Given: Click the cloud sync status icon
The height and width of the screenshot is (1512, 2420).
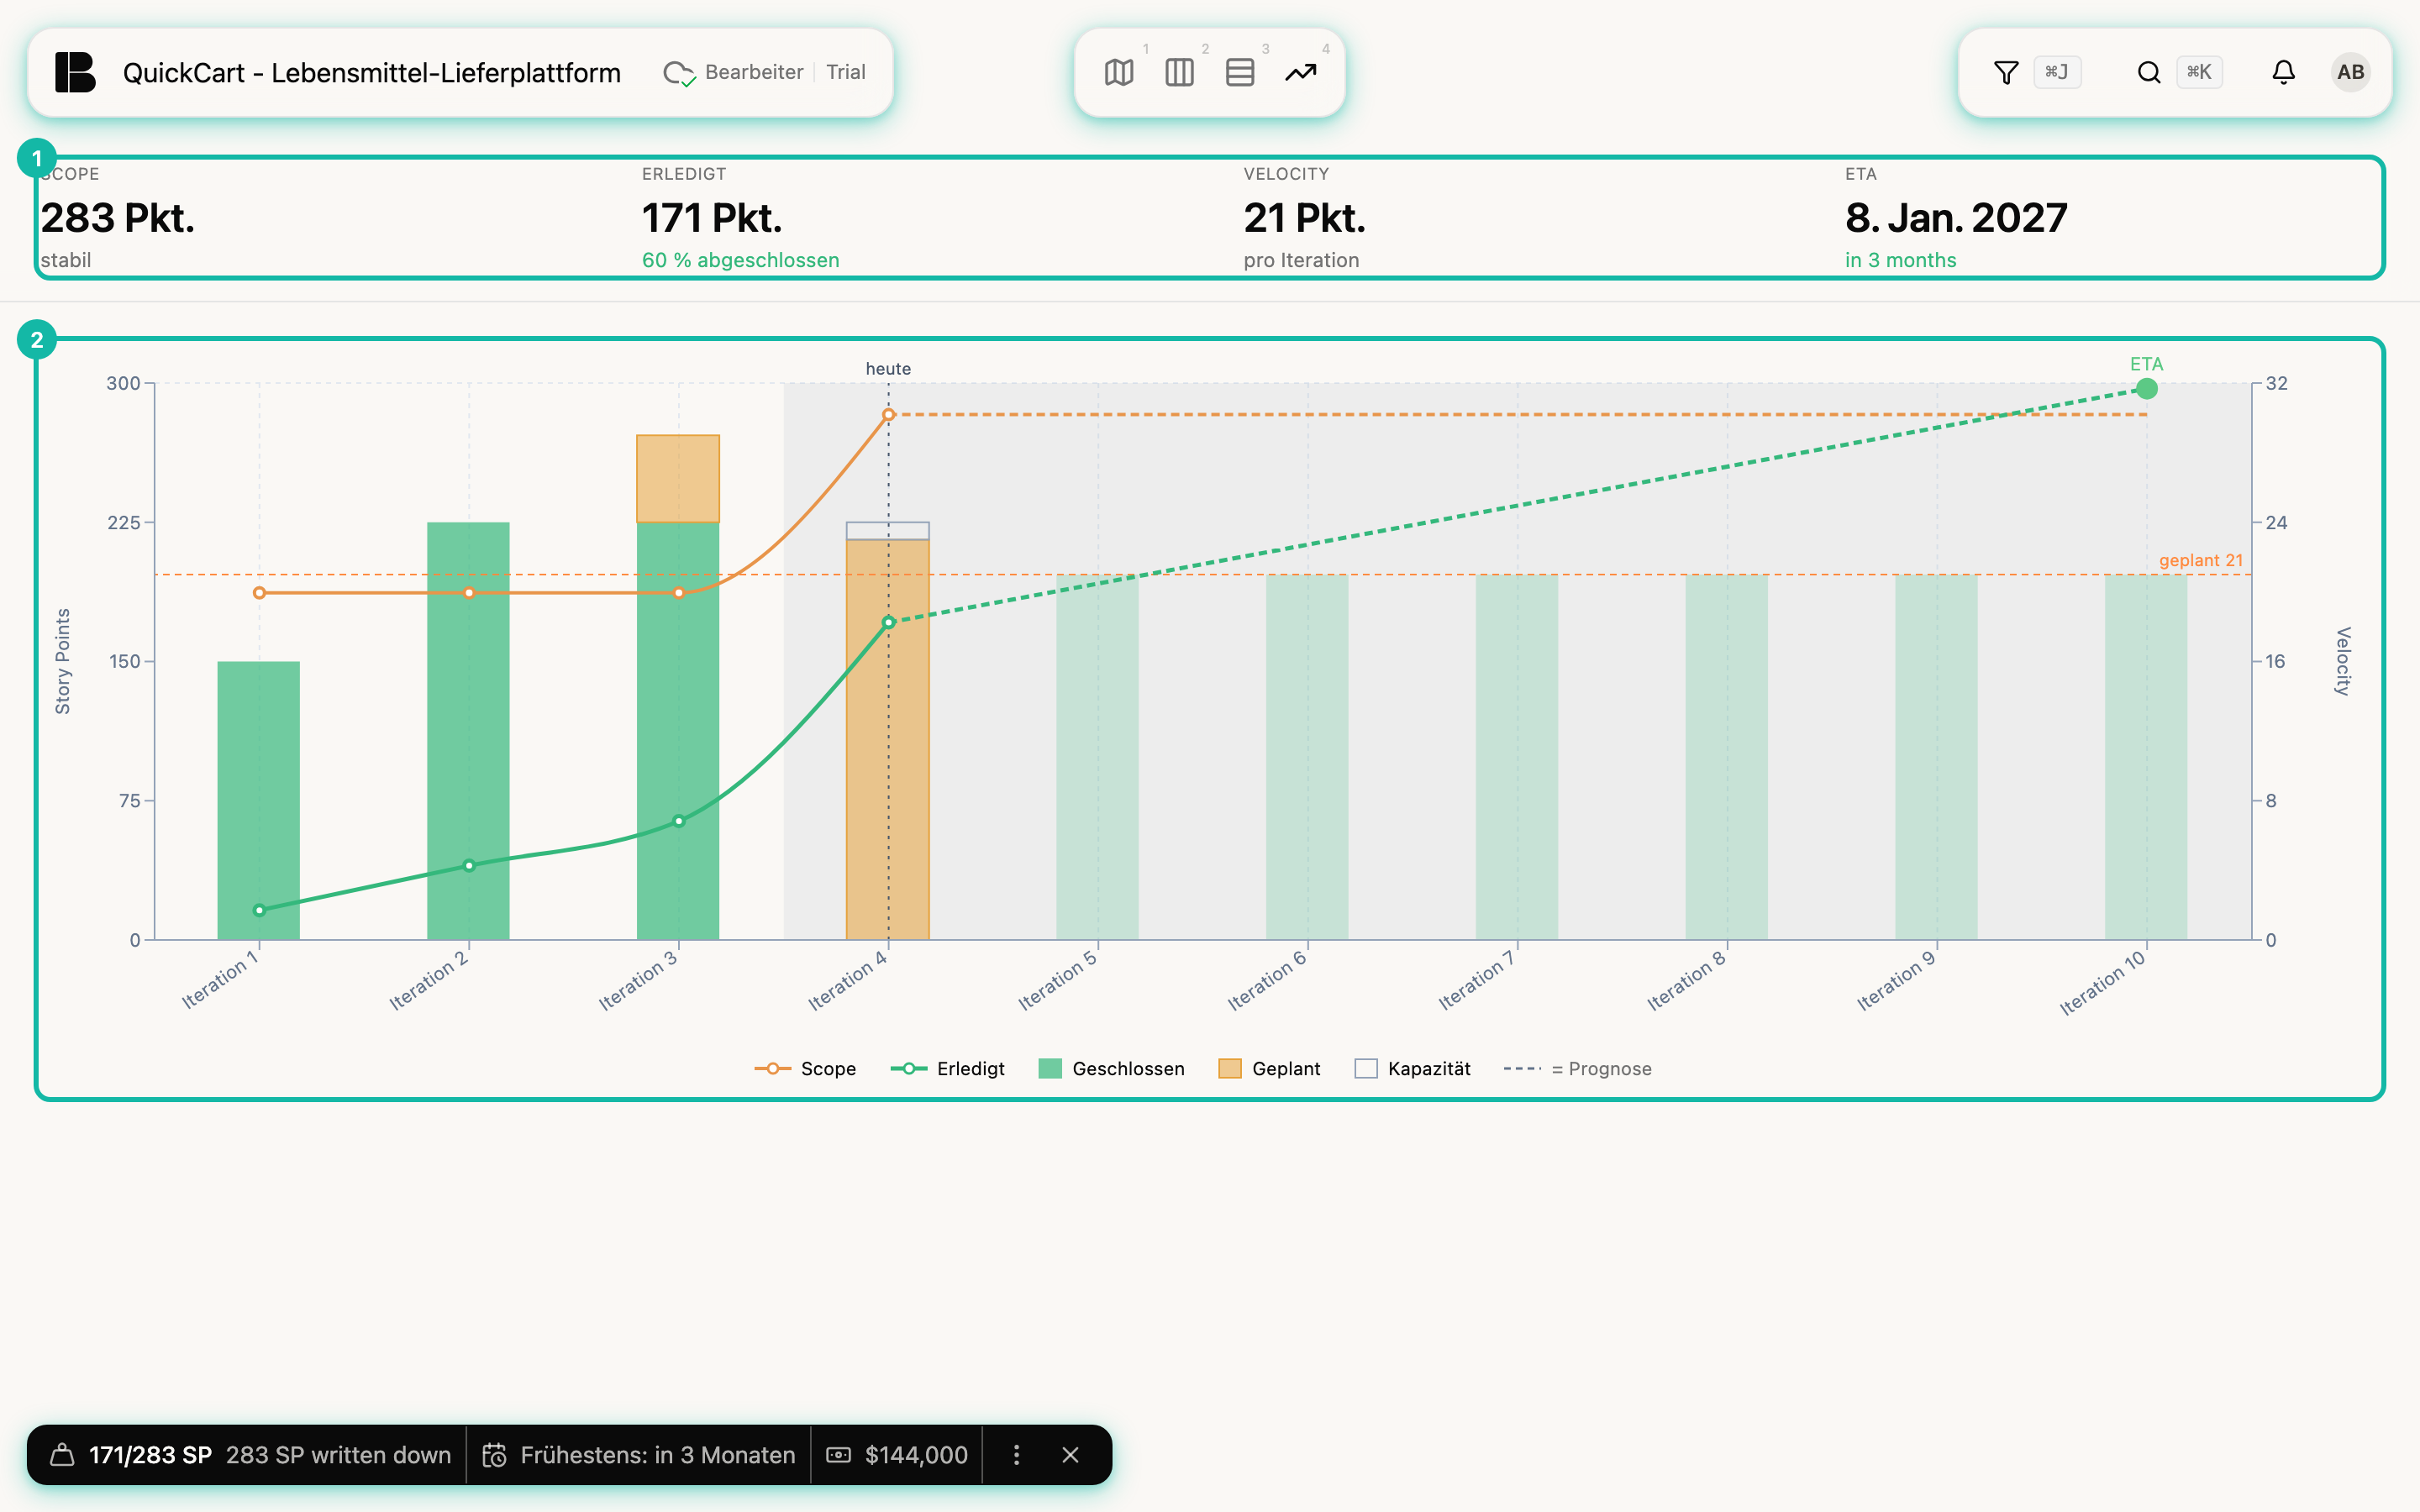Looking at the screenshot, I should [x=679, y=73].
